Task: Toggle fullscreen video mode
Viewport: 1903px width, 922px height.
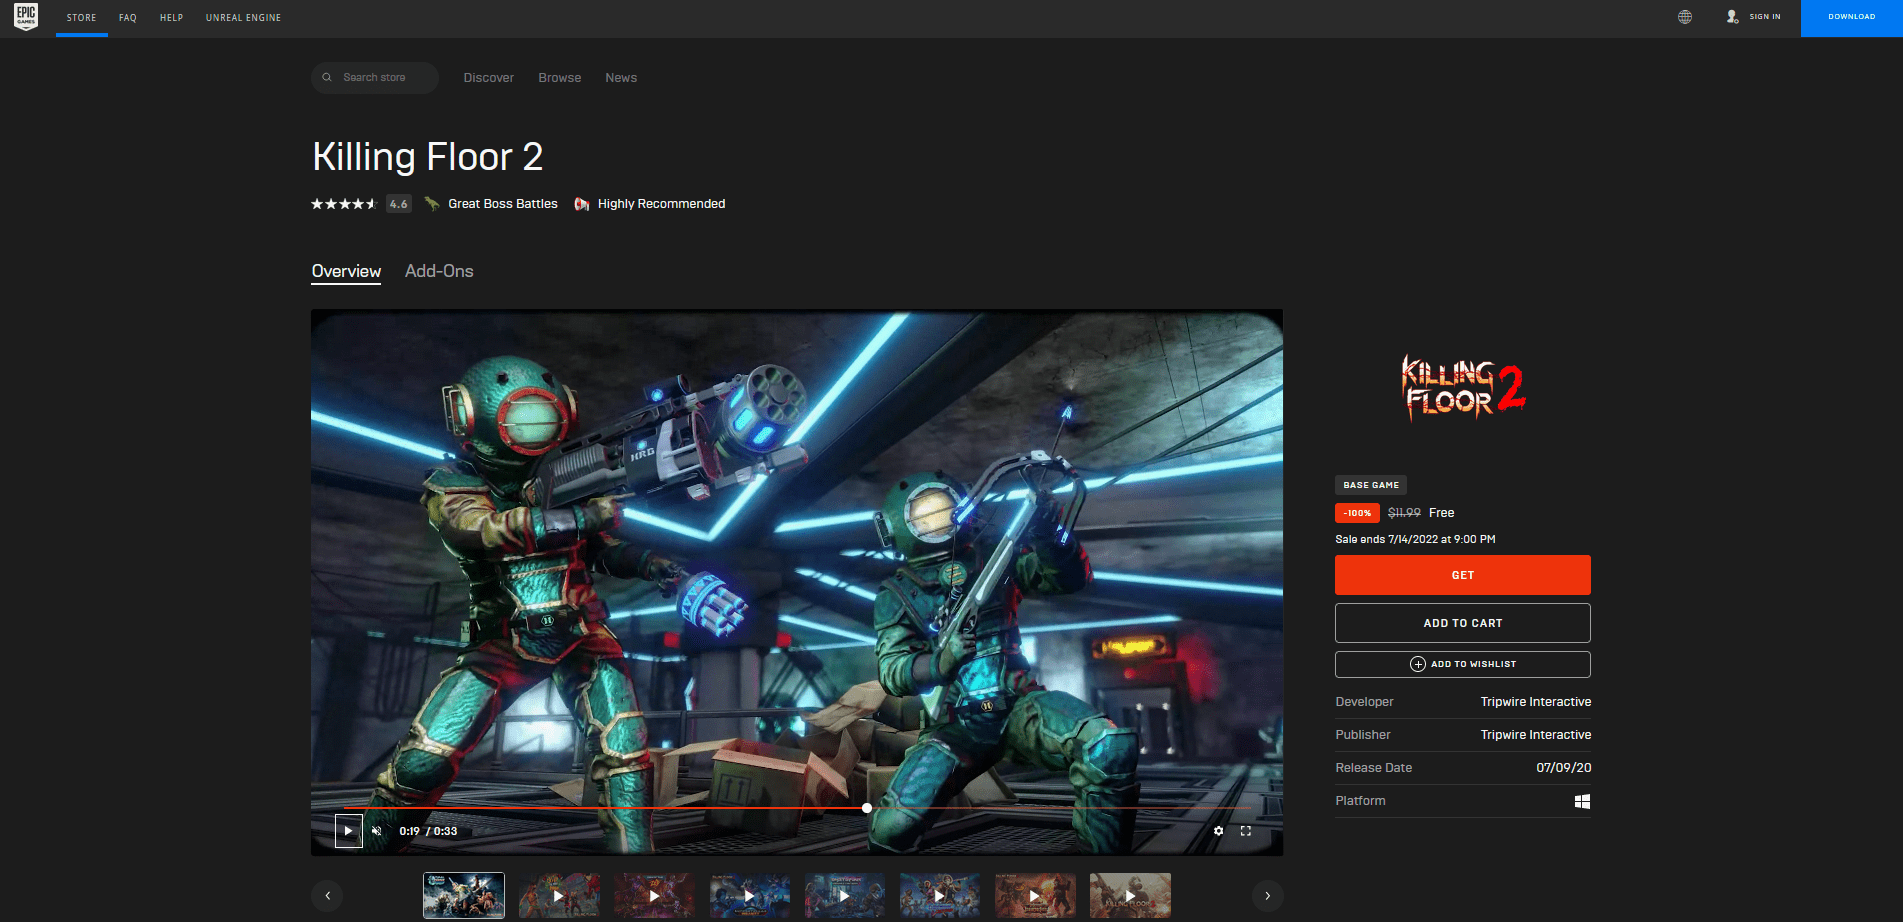Action: coord(1246,831)
